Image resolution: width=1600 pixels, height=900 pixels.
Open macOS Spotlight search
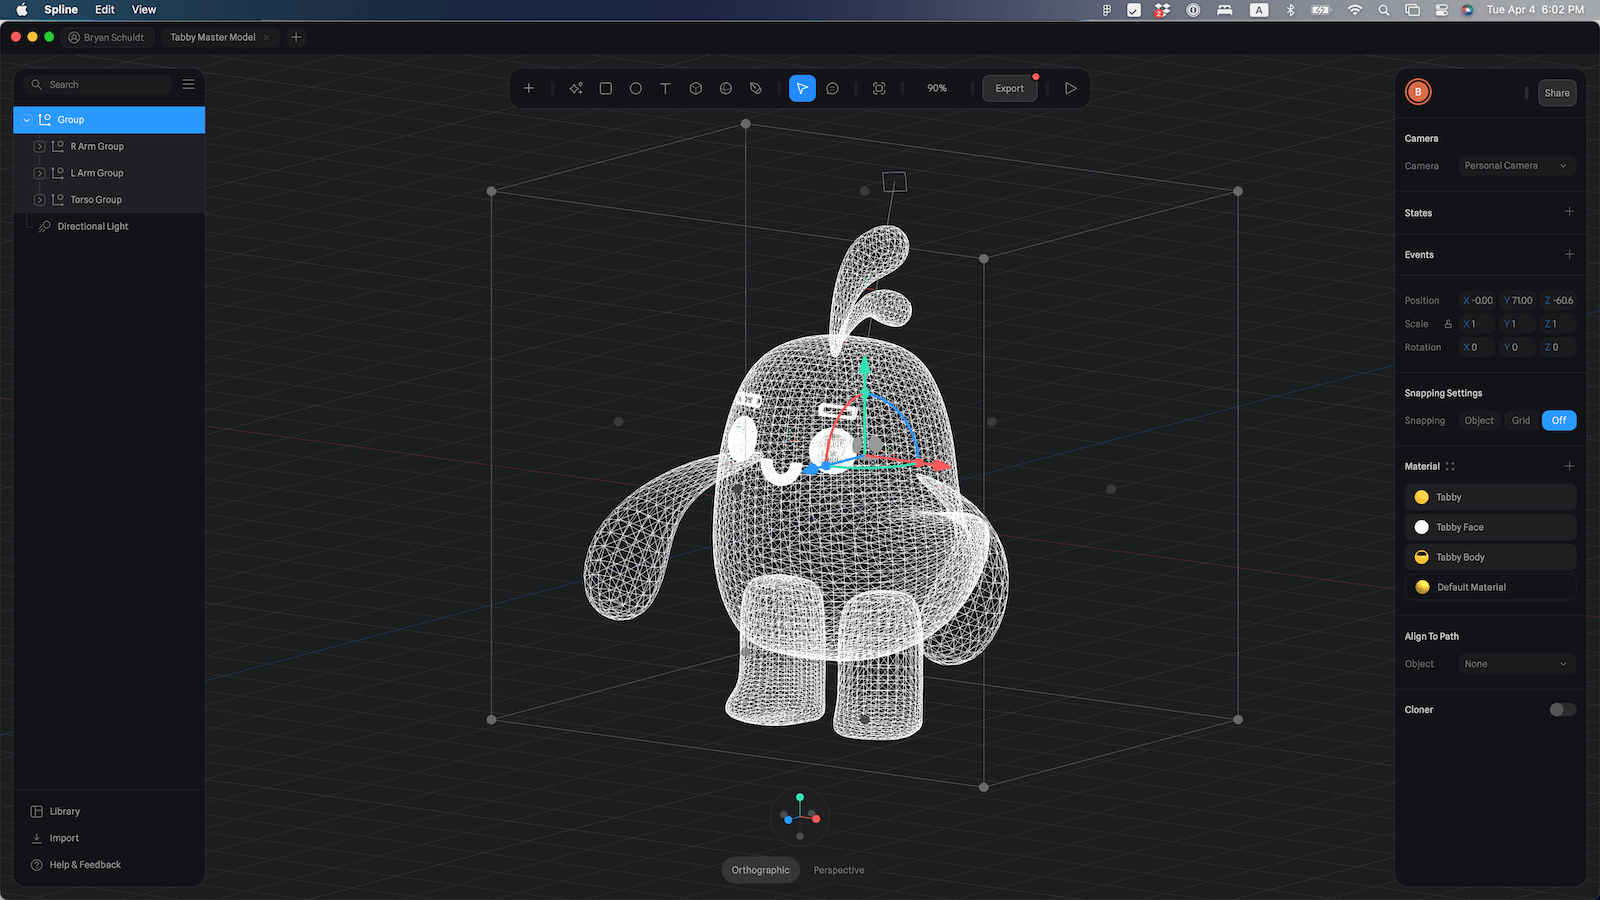pos(1384,10)
